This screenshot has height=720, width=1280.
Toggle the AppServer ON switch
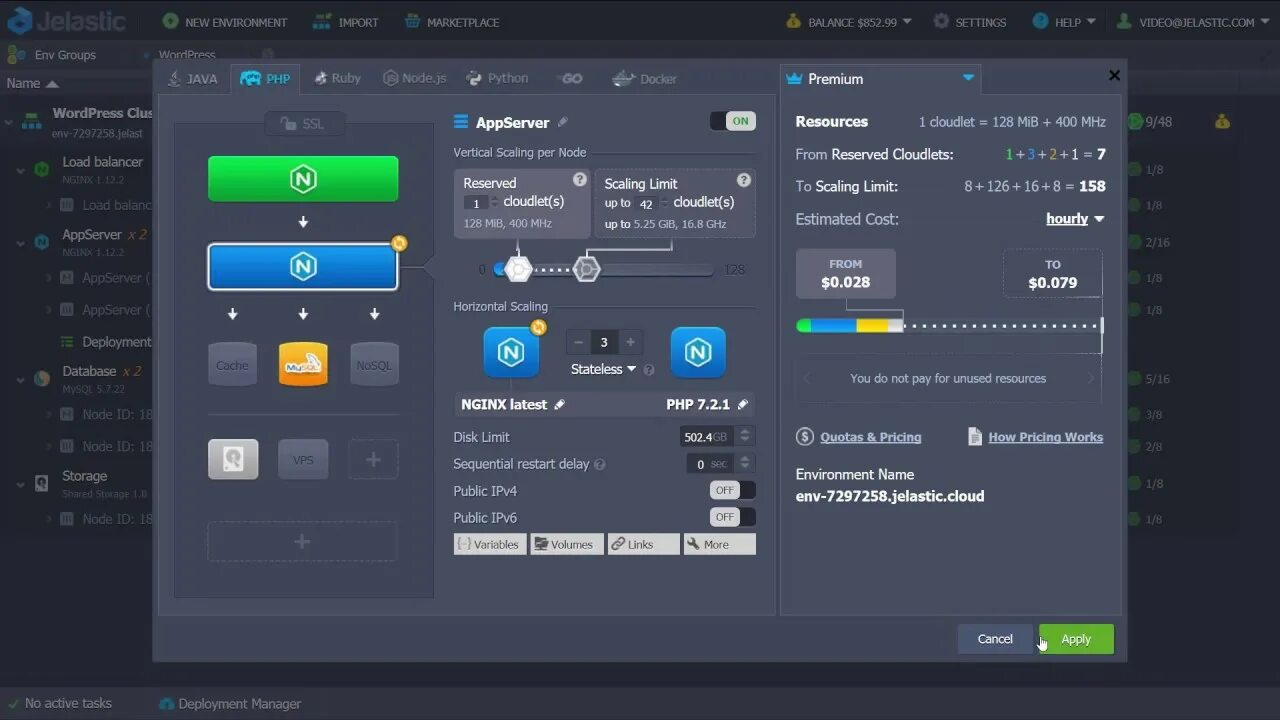pyautogui.click(x=733, y=121)
